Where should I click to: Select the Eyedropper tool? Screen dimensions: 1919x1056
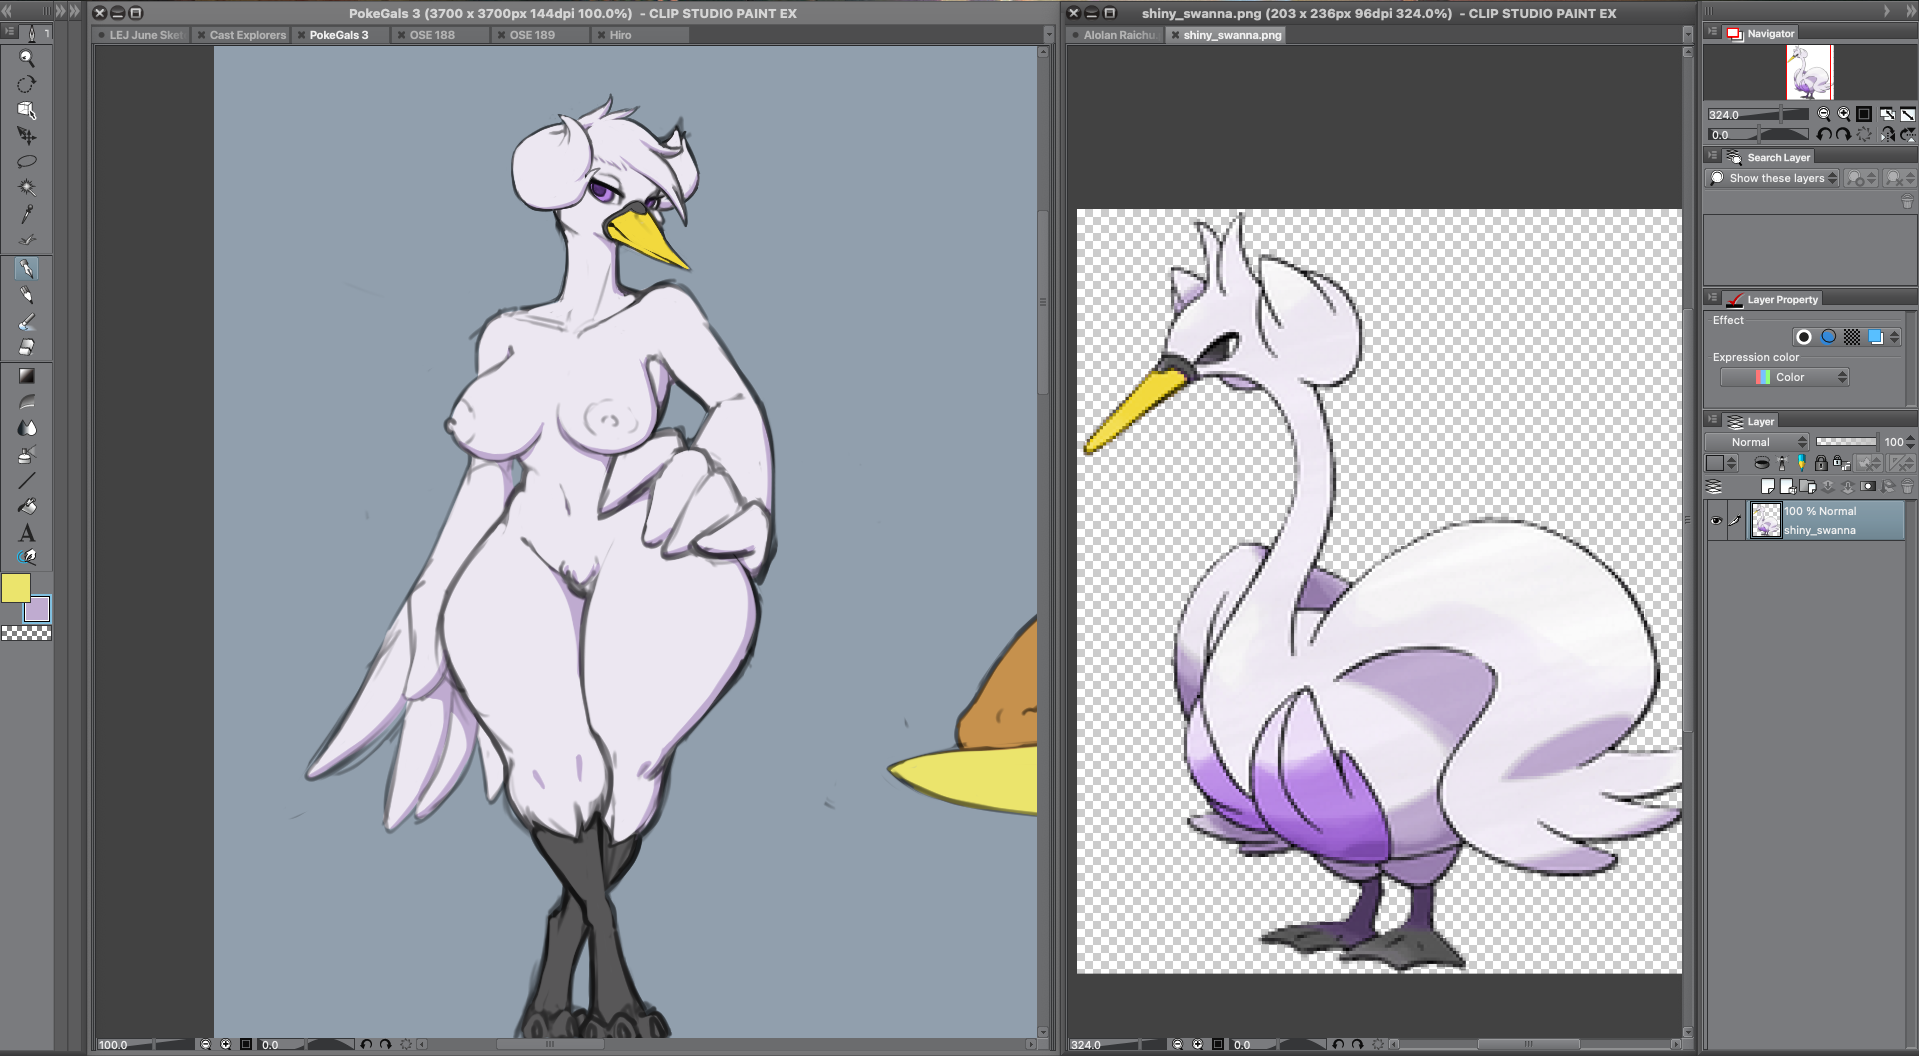tap(27, 213)
